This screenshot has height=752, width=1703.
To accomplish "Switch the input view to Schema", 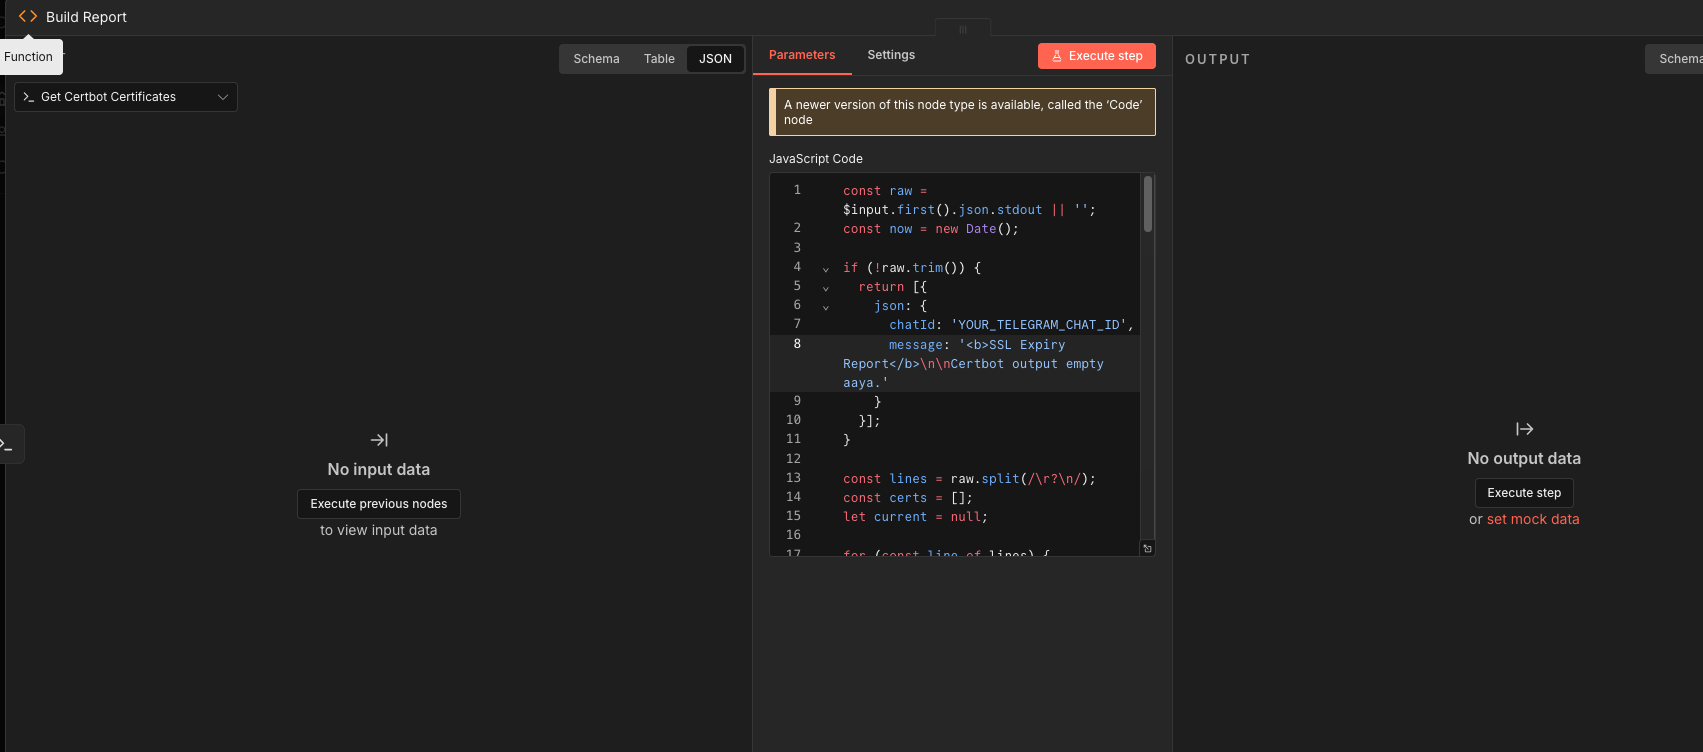I will [596, 59].
